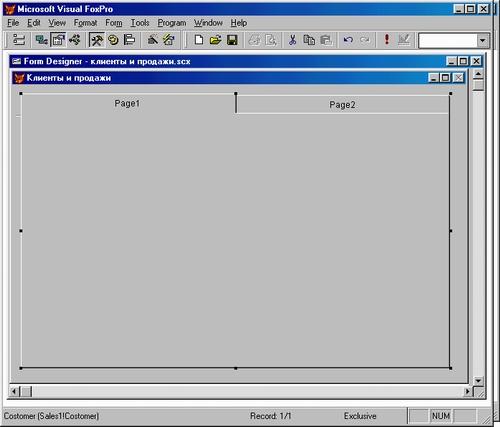500x427 pixels.
Task: Click the horizontal scrollbar right arrow
Action: tap(468, 391)
